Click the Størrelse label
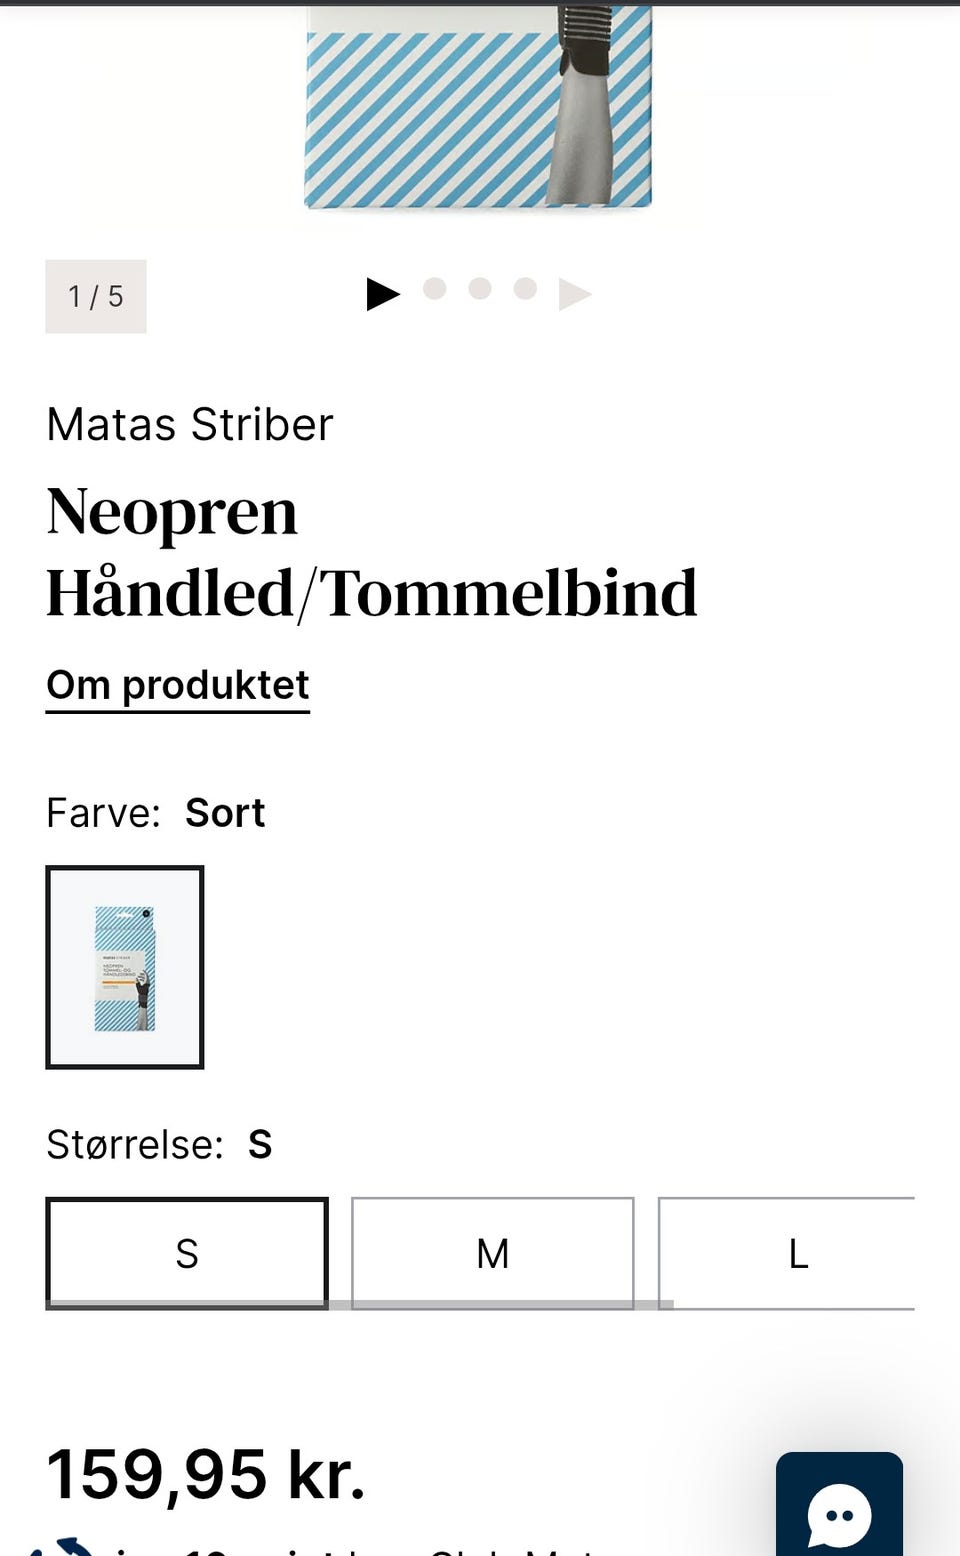This screenshot has width=960, height=1556. point(135,1145)
